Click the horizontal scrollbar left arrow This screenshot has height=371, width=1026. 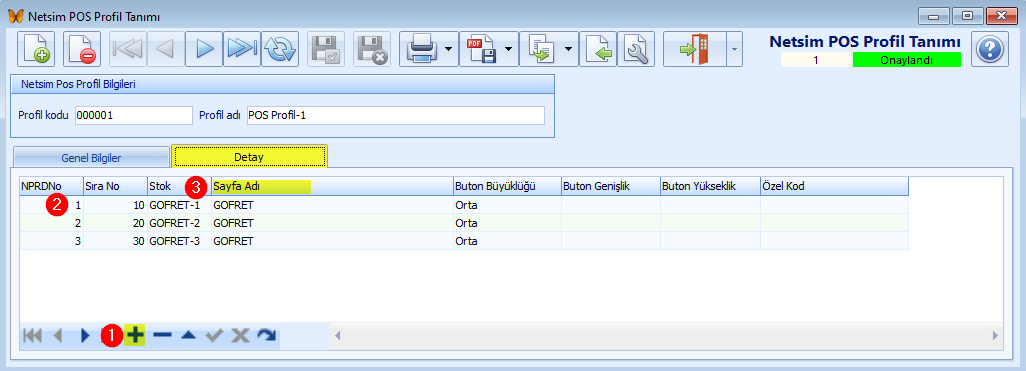(x=338, y=336)
